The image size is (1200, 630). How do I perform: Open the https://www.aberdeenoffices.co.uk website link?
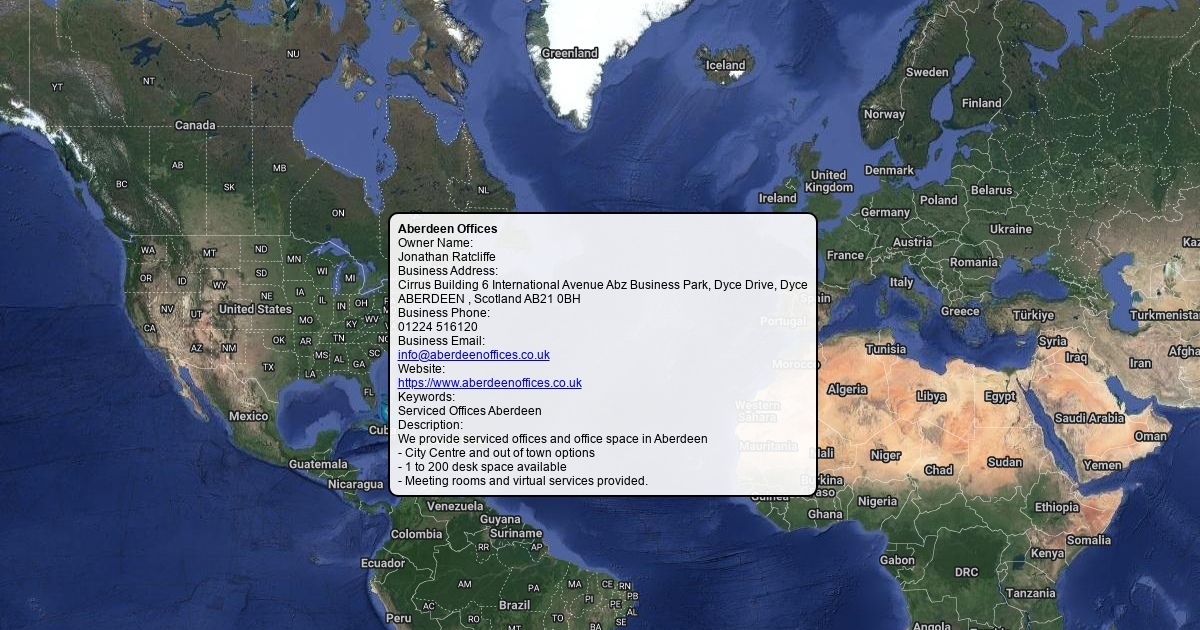click(x=490, y=383)
